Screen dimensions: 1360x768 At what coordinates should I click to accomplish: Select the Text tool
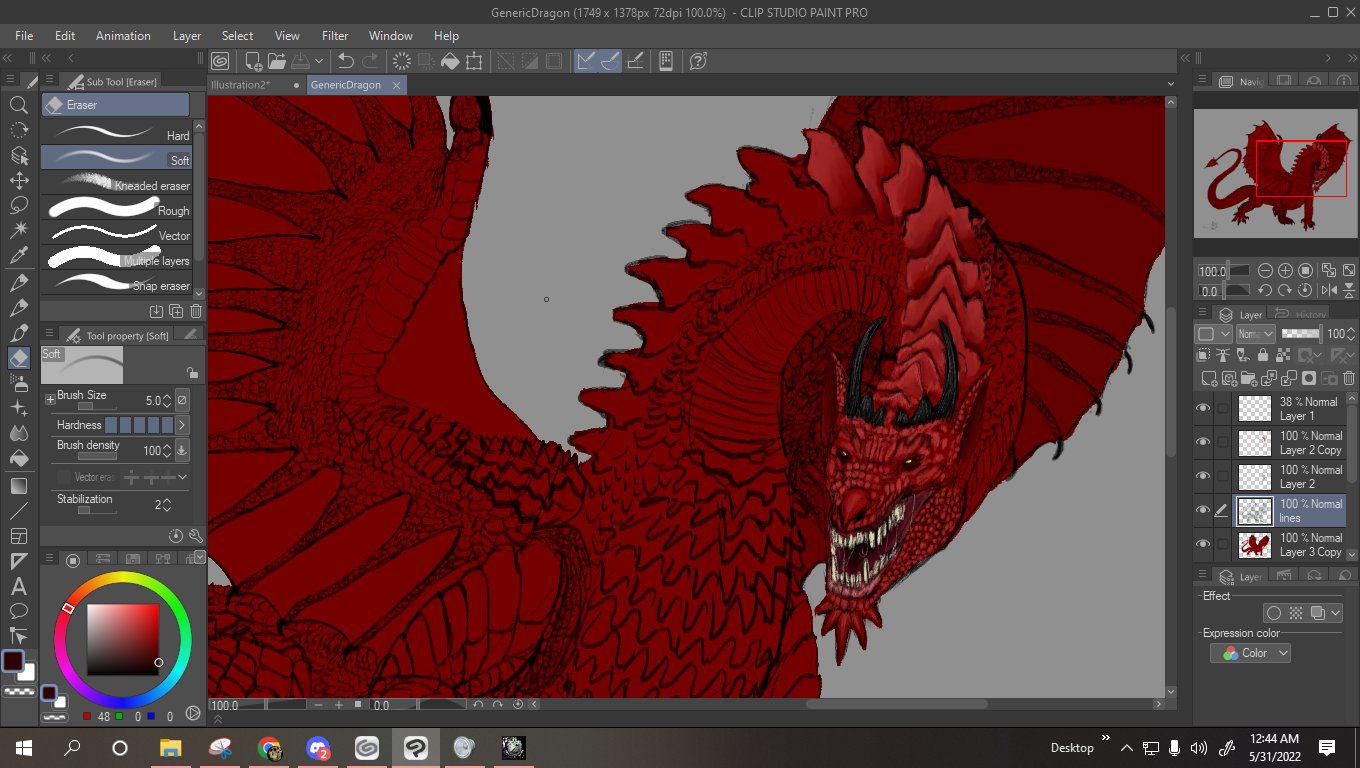click(x=18, y=587)
